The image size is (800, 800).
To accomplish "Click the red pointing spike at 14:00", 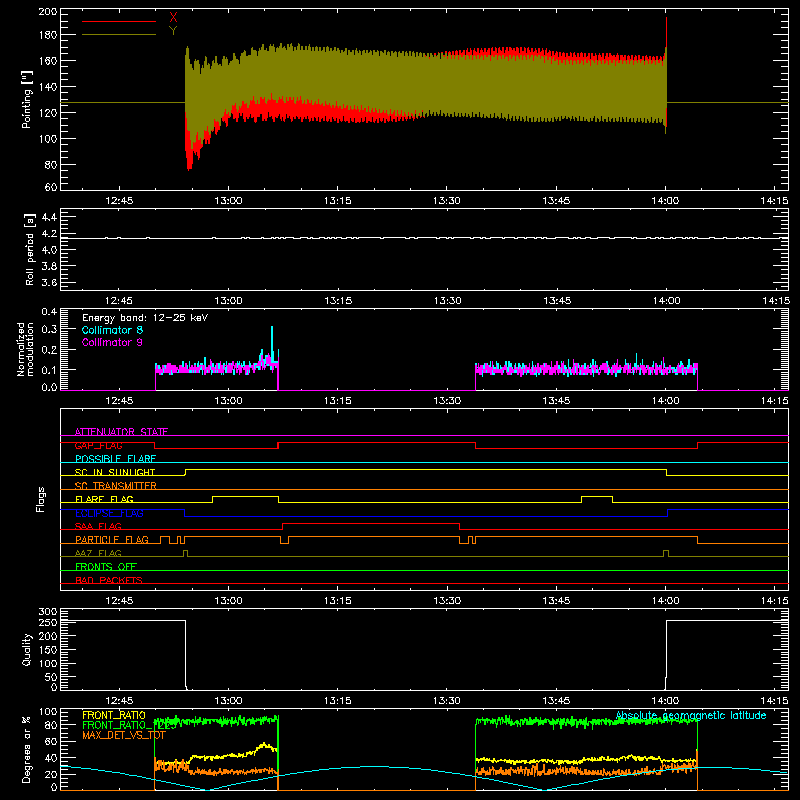I will 666,33.
